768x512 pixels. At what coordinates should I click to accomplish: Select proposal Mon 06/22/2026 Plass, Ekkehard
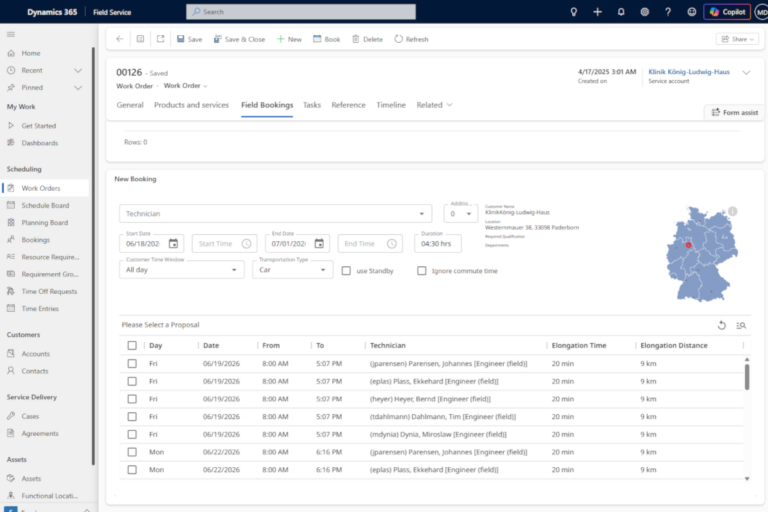coord(132,469)
